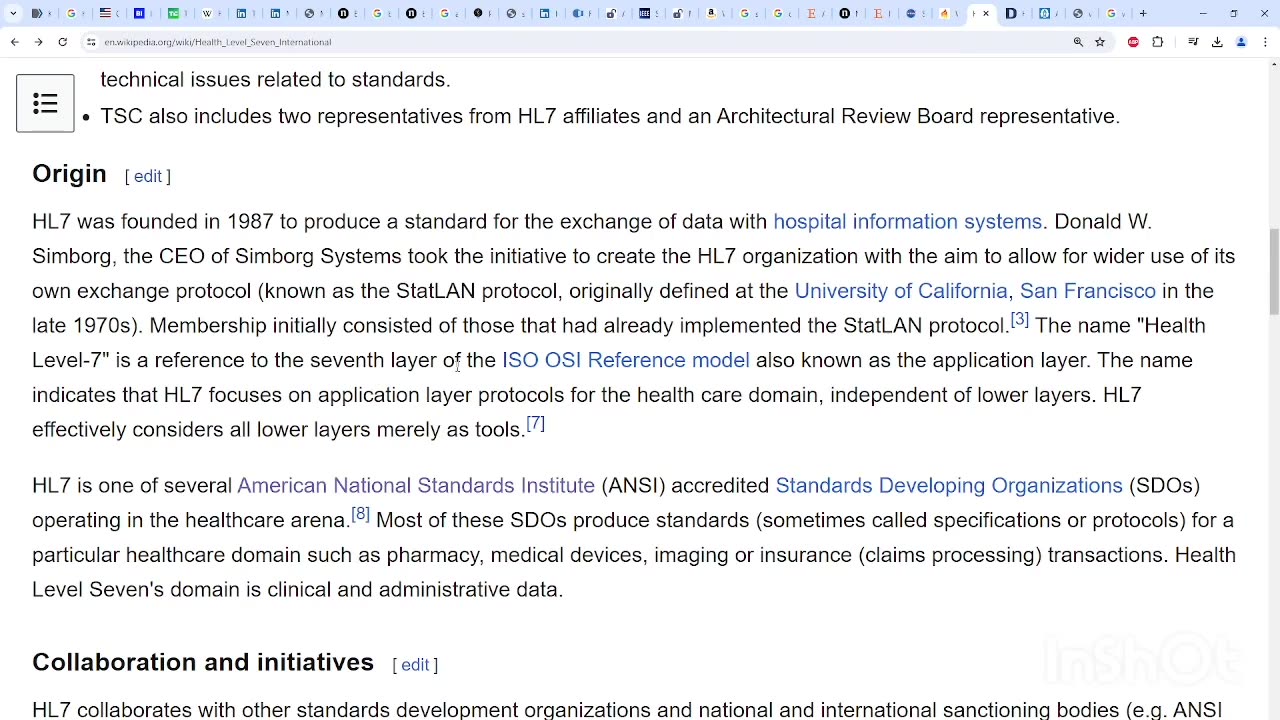Switch to the Amazon favicon tab
This screenshot has height=720, width=1280.
[x=711, y=13]
